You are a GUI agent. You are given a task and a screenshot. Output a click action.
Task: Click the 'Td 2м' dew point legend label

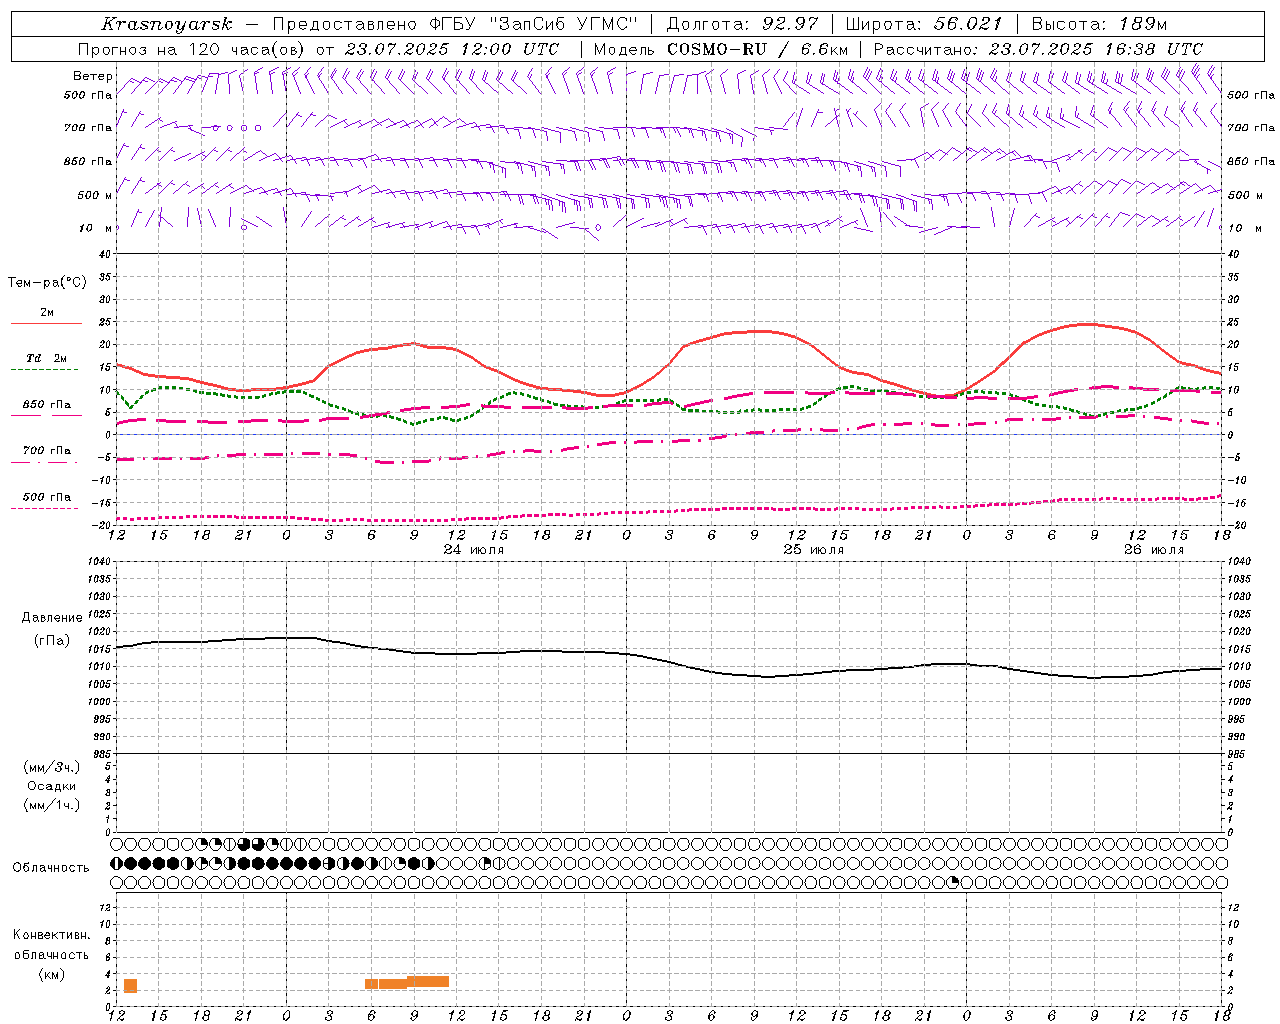47,358
